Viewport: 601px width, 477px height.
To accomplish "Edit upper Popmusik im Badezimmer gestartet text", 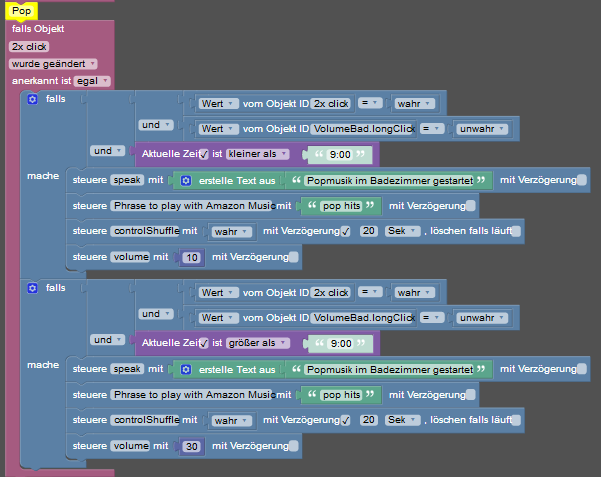I will (389, 180).
